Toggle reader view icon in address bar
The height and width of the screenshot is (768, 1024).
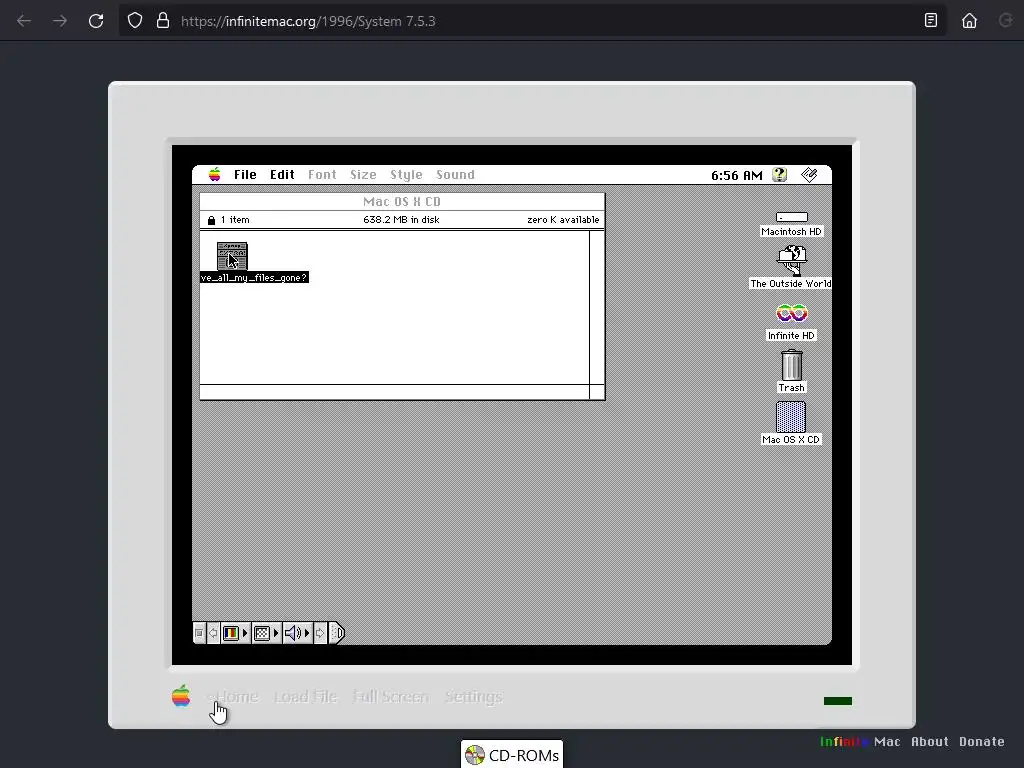point(931,21)
